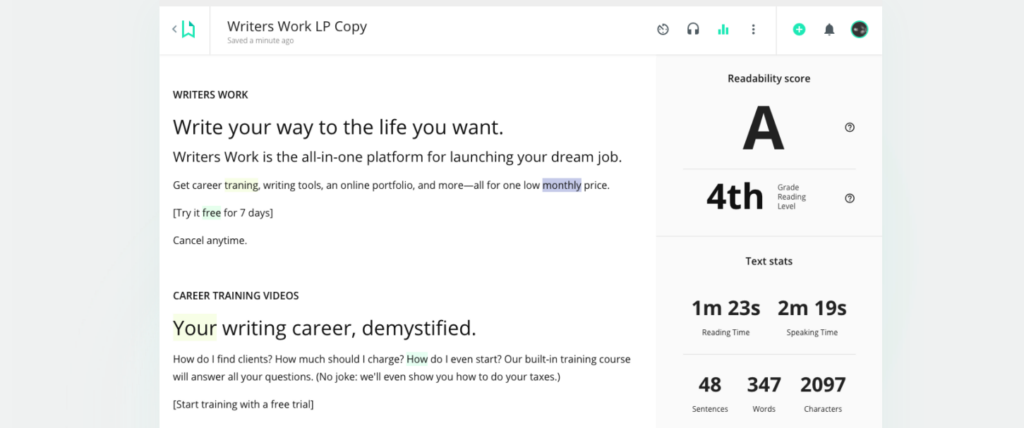Select highlighted word 'free' in Try it line
Screen dimensions: 1024x428
(212, 212)
